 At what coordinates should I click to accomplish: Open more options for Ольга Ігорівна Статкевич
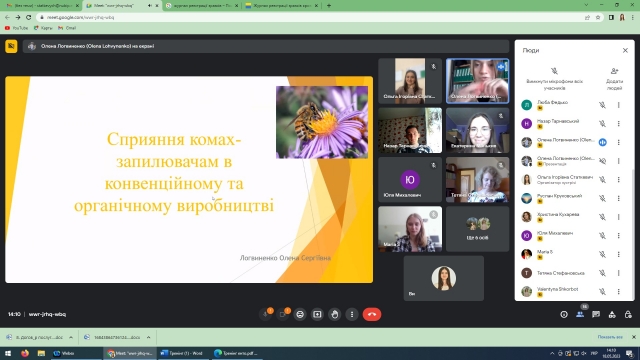tap(618, 180)
